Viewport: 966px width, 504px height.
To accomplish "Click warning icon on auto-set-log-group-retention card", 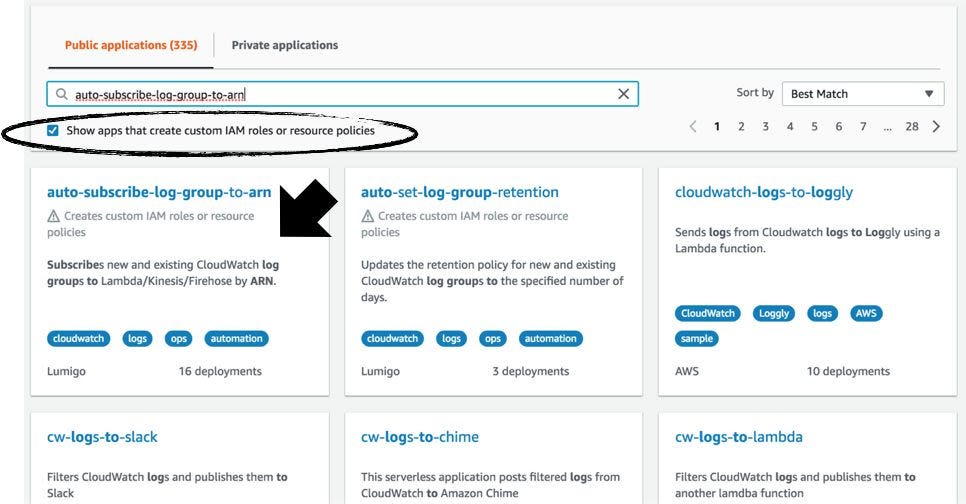I will point(368,216).
